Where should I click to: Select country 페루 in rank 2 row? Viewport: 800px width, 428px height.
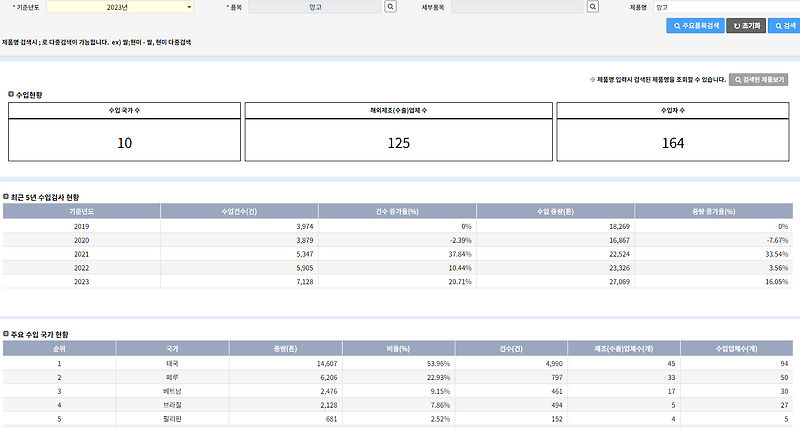tap(172, 377)
